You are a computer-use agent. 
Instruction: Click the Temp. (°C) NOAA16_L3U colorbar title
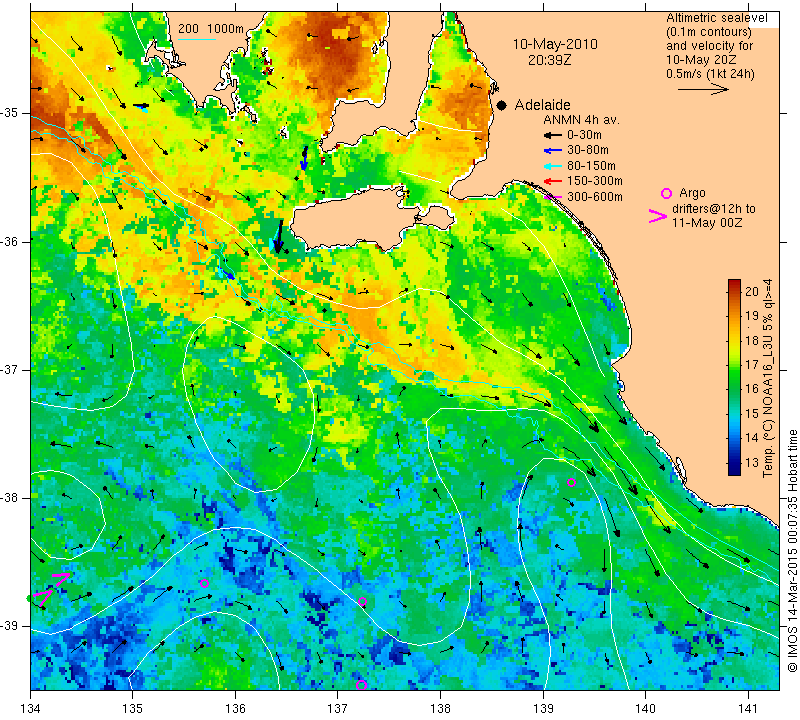tap(768, 379)
